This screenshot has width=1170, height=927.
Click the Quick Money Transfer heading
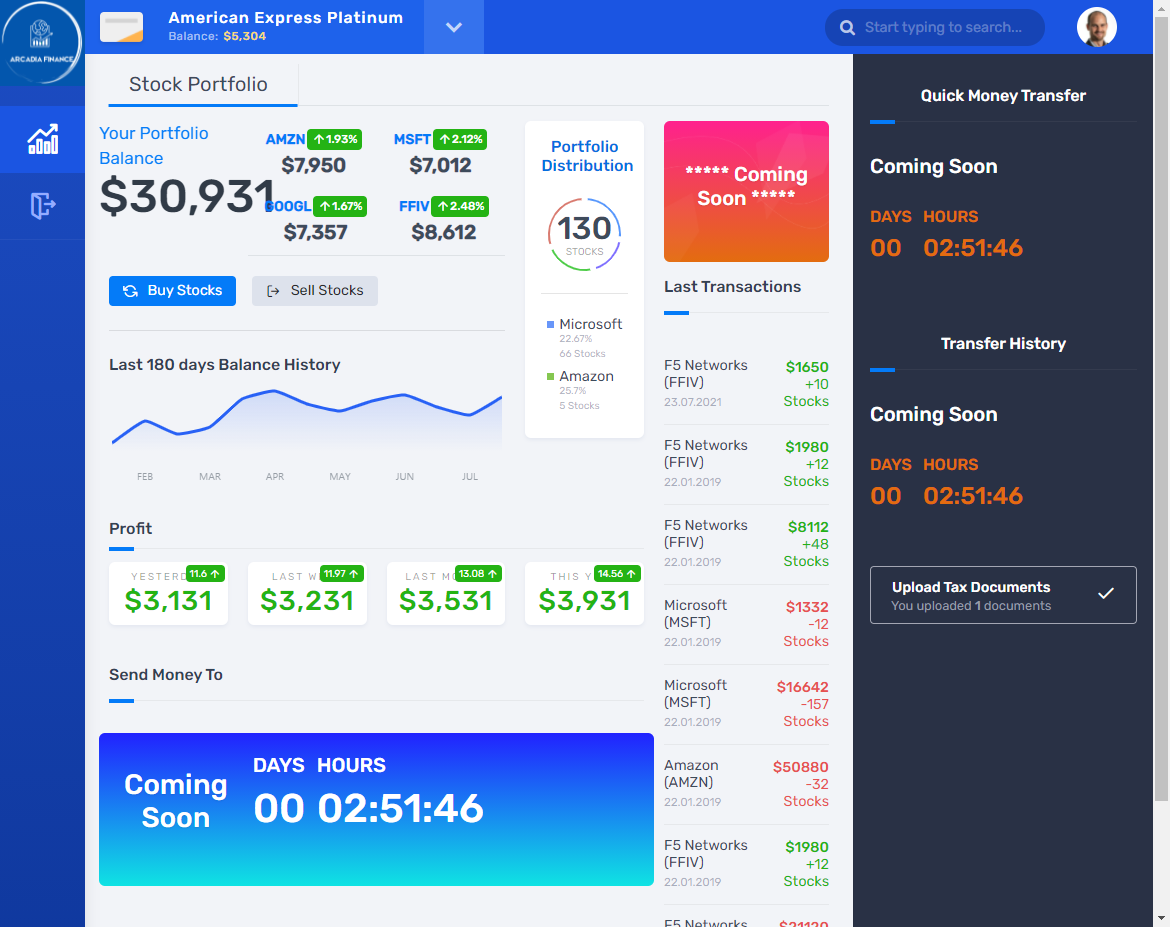pos(1003,96)
